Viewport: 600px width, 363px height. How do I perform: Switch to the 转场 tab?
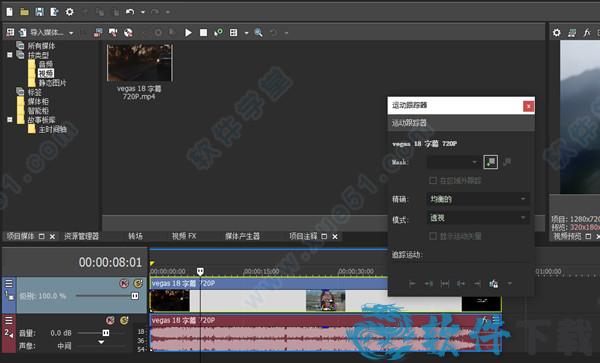[x=135, y=236]
